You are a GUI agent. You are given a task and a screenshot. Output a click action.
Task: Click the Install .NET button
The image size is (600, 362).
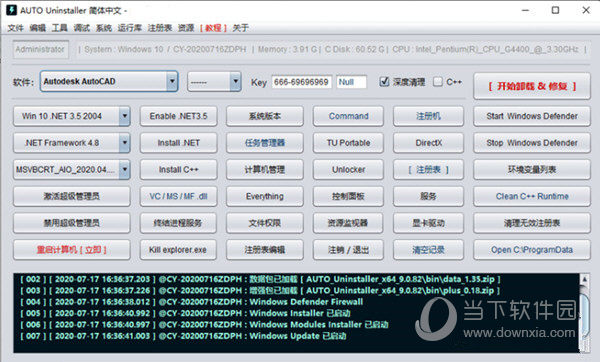click(178, 143)
